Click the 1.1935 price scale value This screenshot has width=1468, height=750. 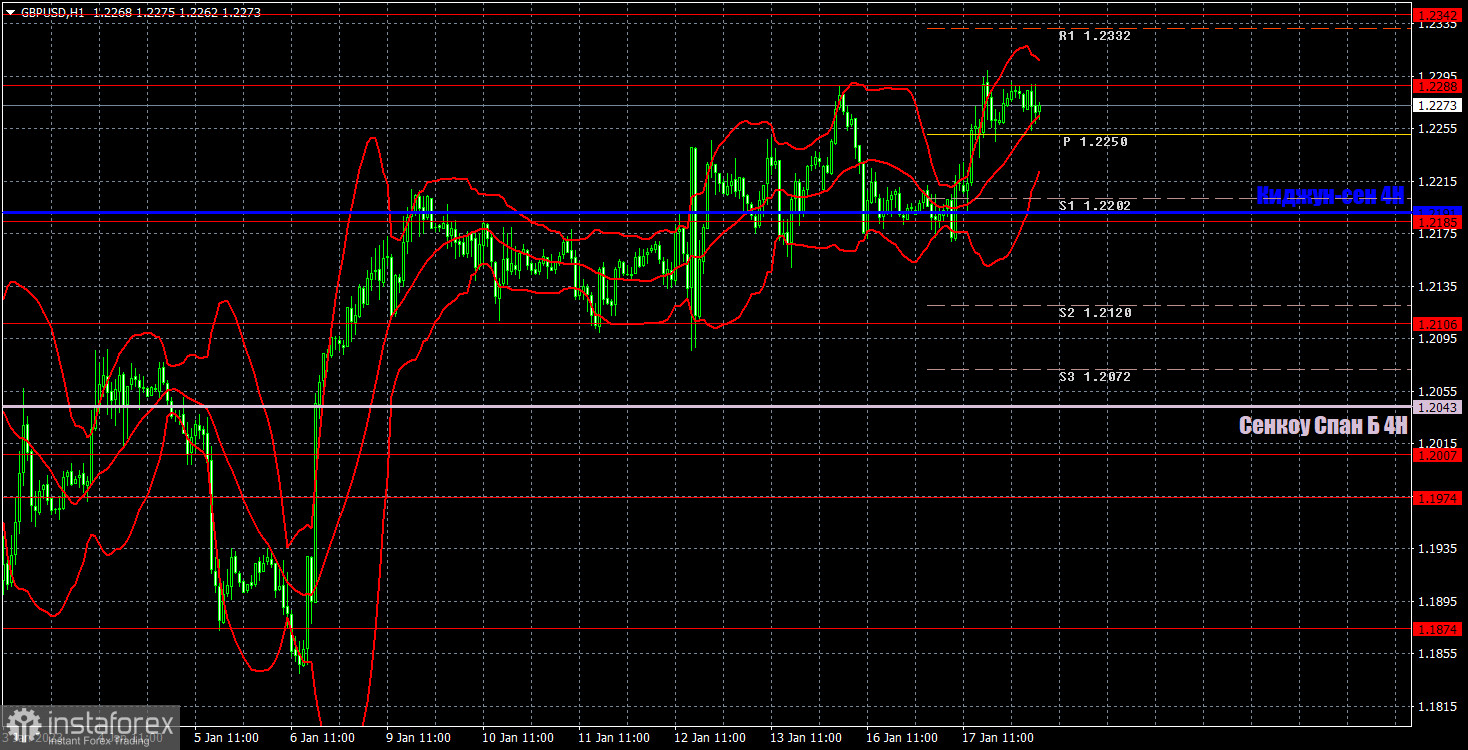click(1437, 549)
